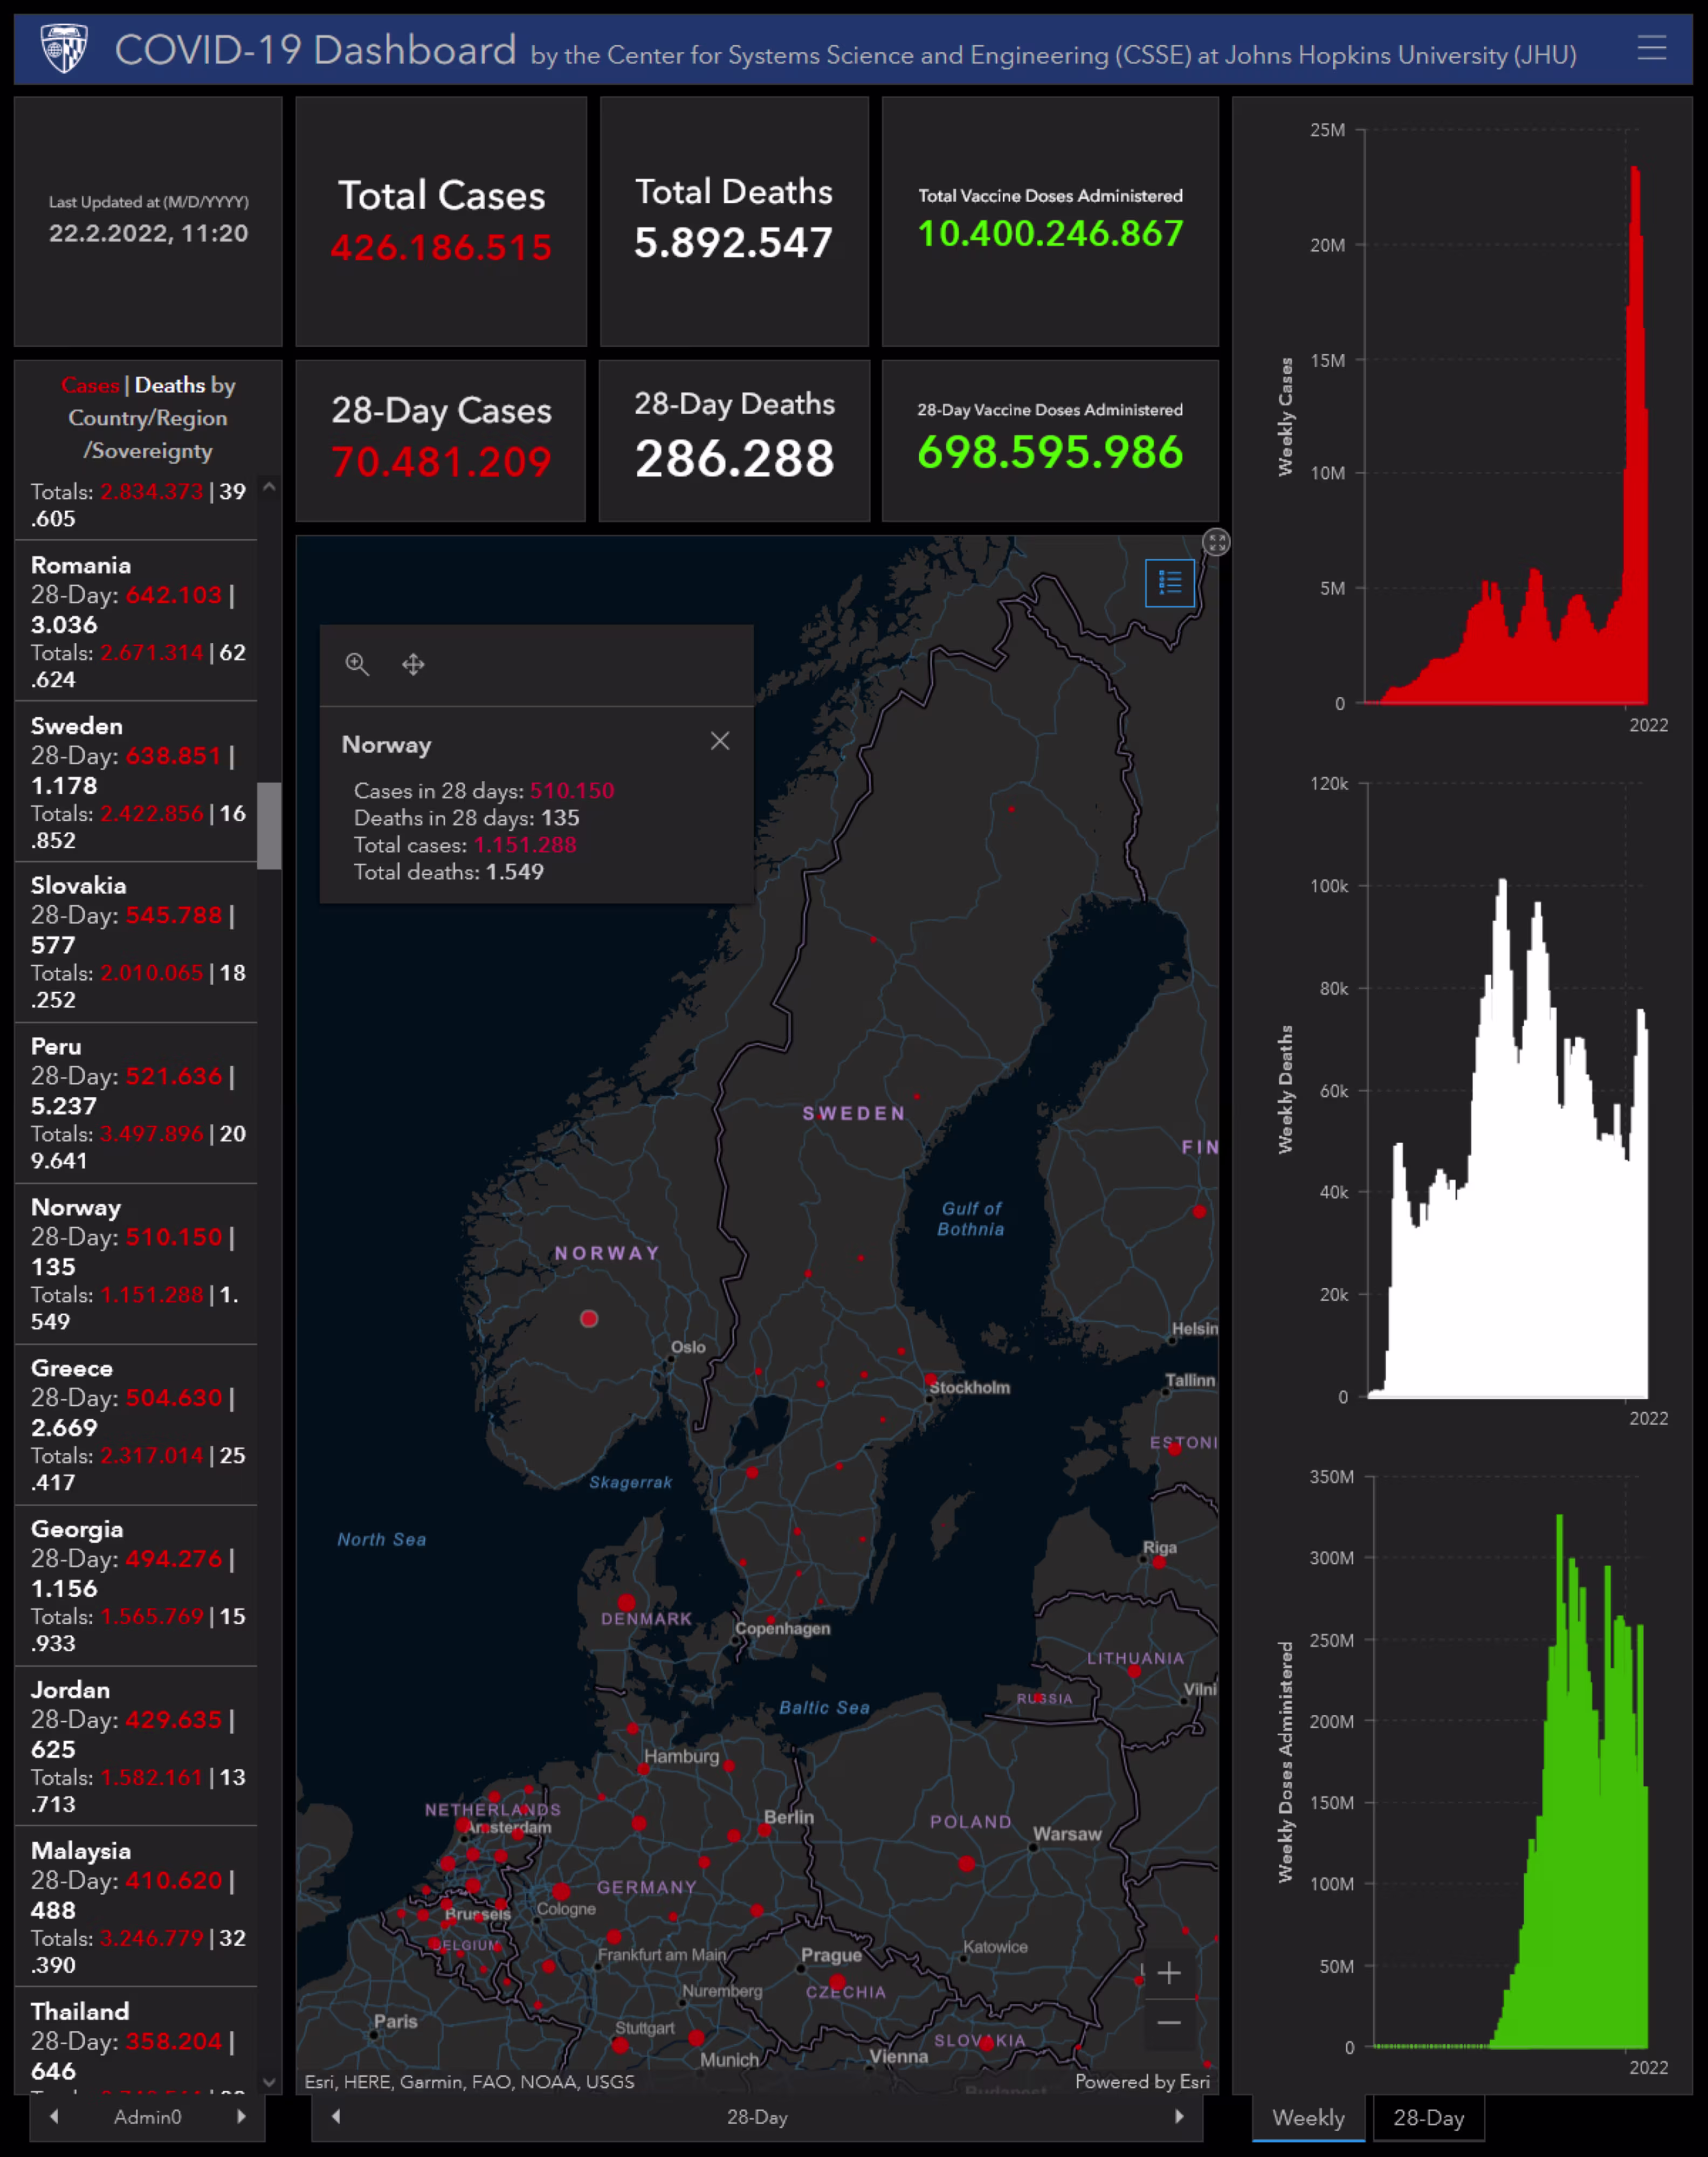
Task: Switch map to next layer after 28-Day
Action: (1179, 2117)
